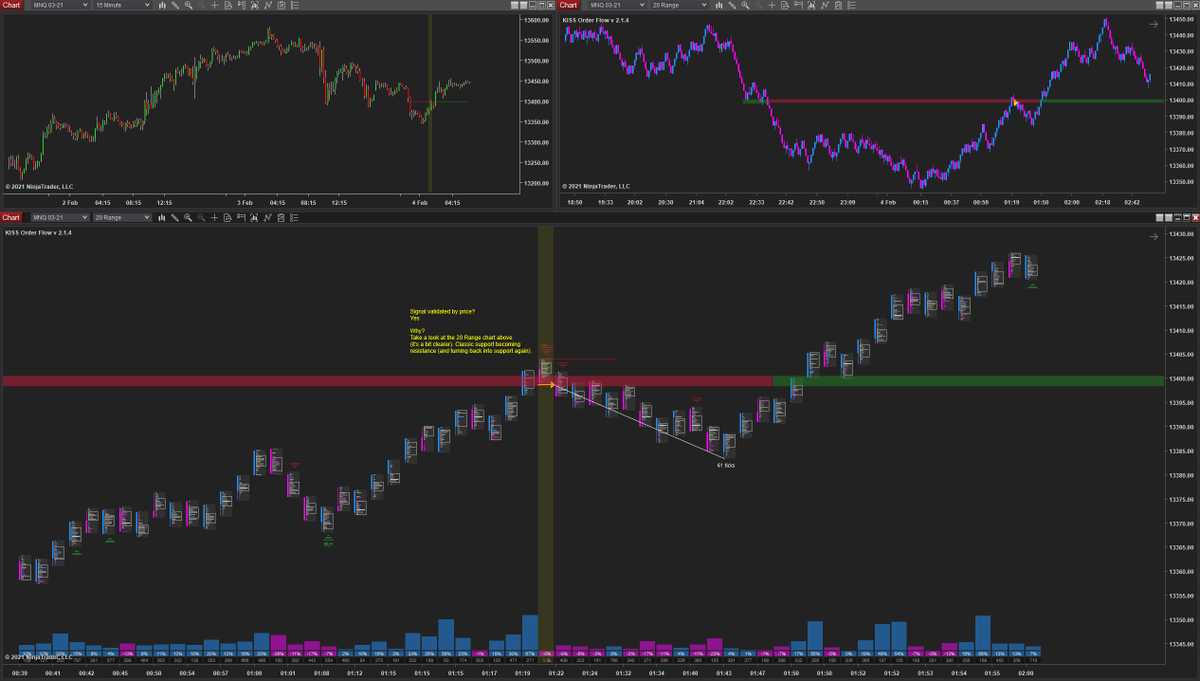Open Data Box in top-right Range chart
This screenshot has height=681, width=1200.
click(x=785, y=5)
